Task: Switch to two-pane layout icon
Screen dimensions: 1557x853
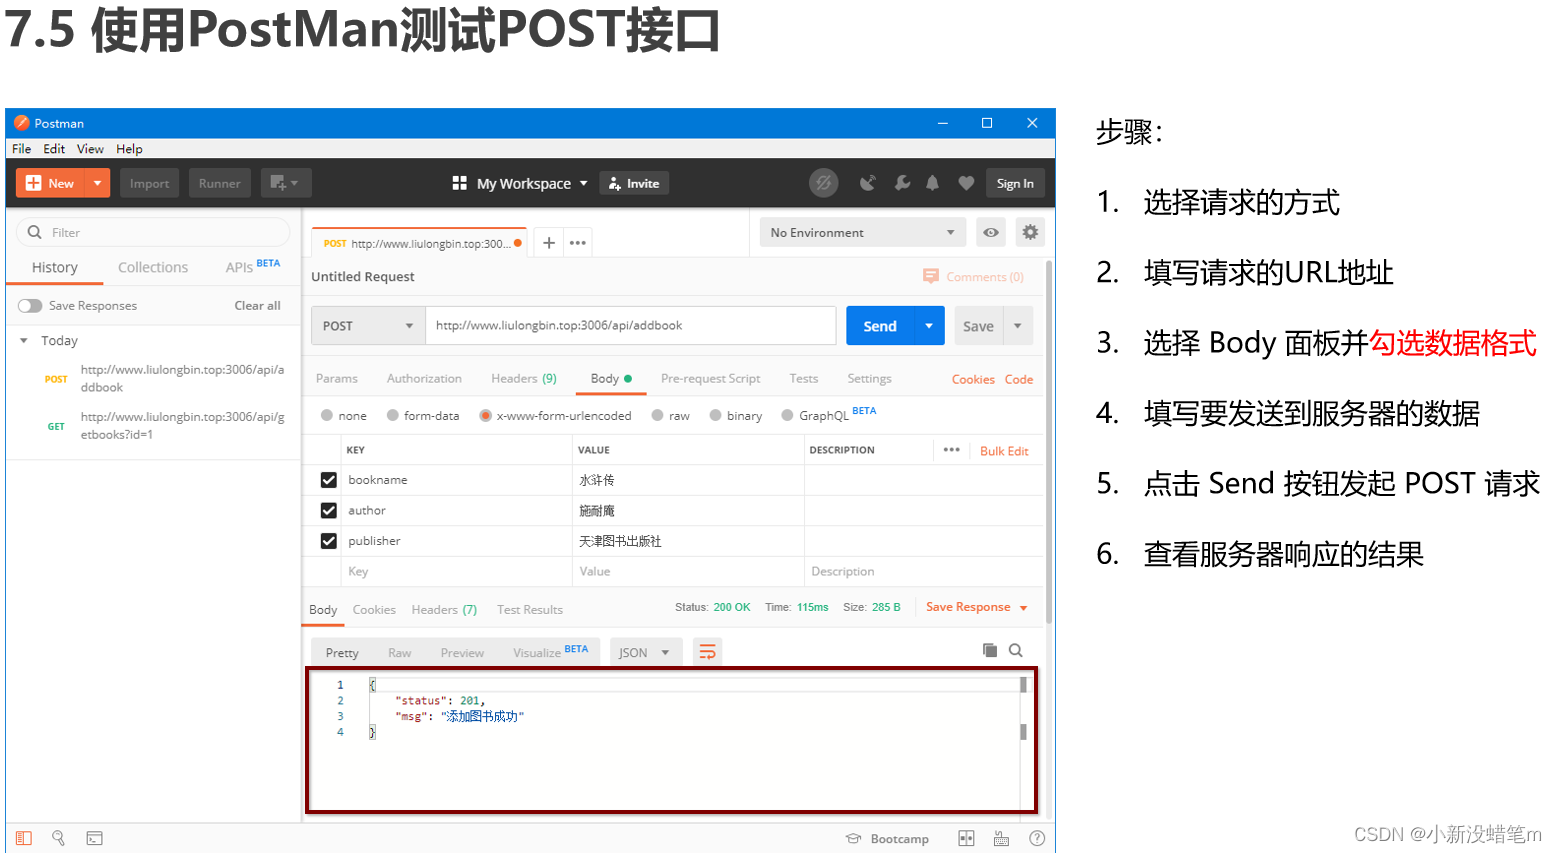Action: click(966, 838)
